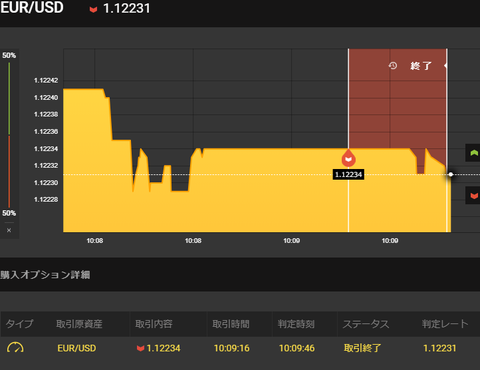
Task: Click the 取引内容 column header
Action: pos(154,324)
